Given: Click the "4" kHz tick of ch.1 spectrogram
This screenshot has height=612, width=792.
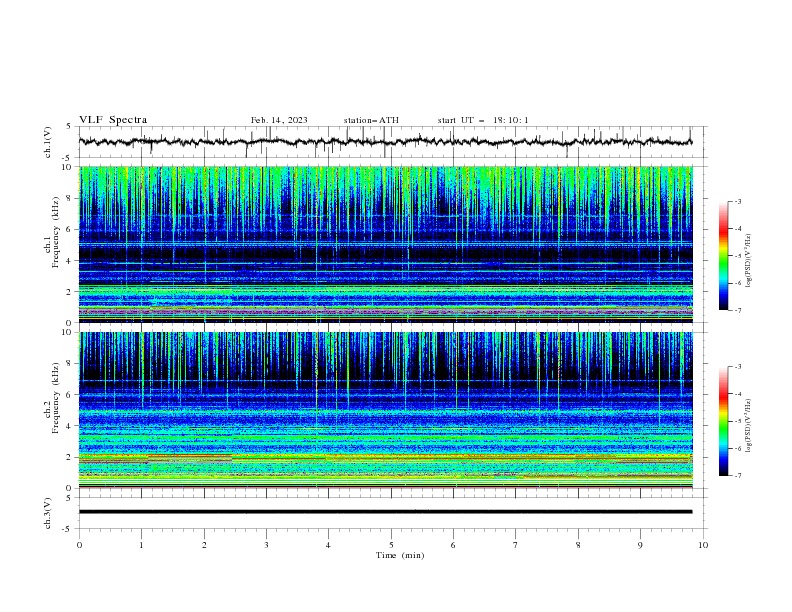Looking at the screenshot, I should (71, 261).
